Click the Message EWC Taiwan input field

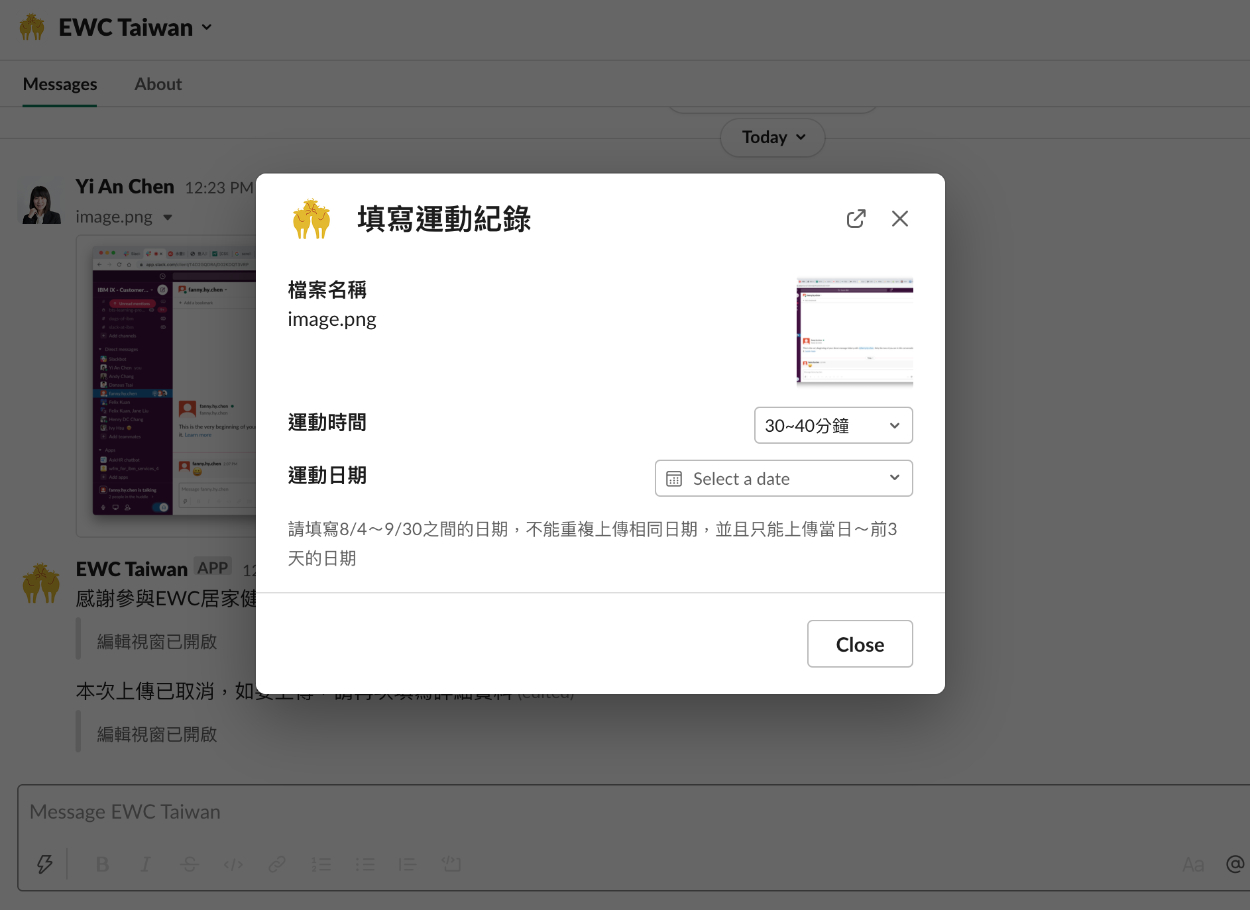600,812
